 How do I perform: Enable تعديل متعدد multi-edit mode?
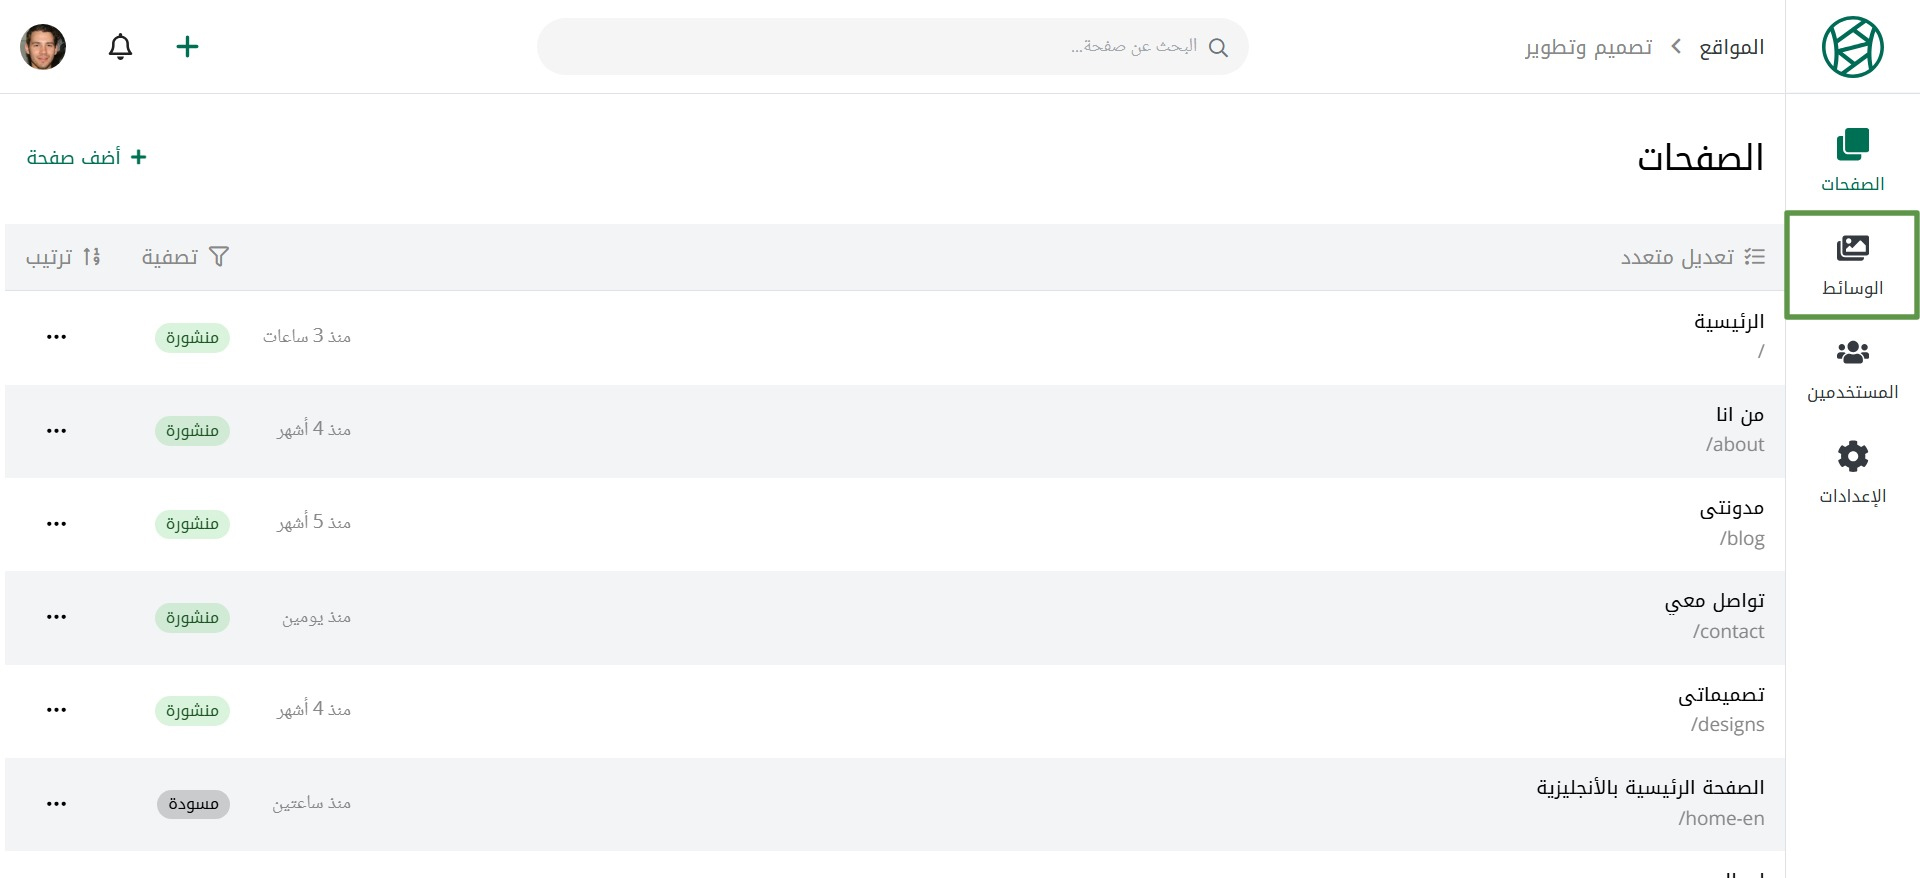pyautogui.click(x=1692, y=257)
